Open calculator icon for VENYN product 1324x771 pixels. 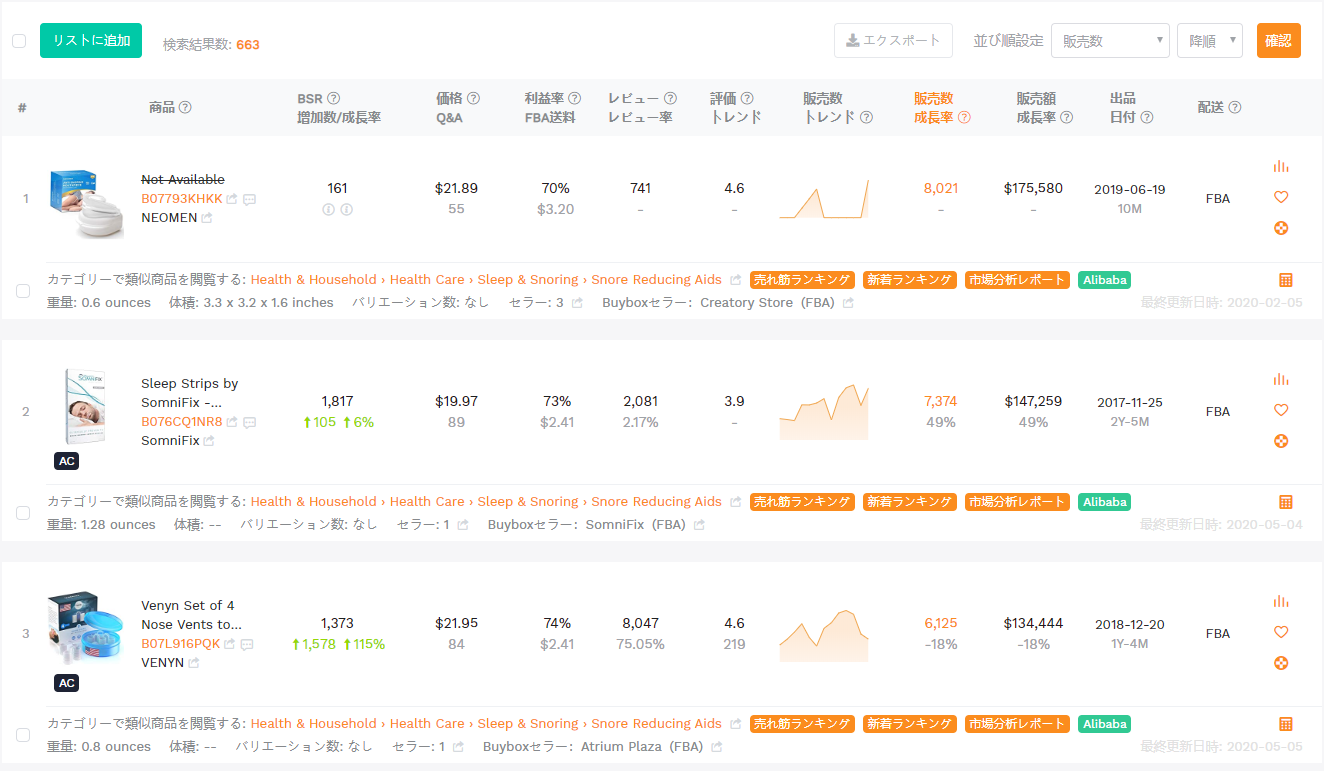click(1286, 724)
